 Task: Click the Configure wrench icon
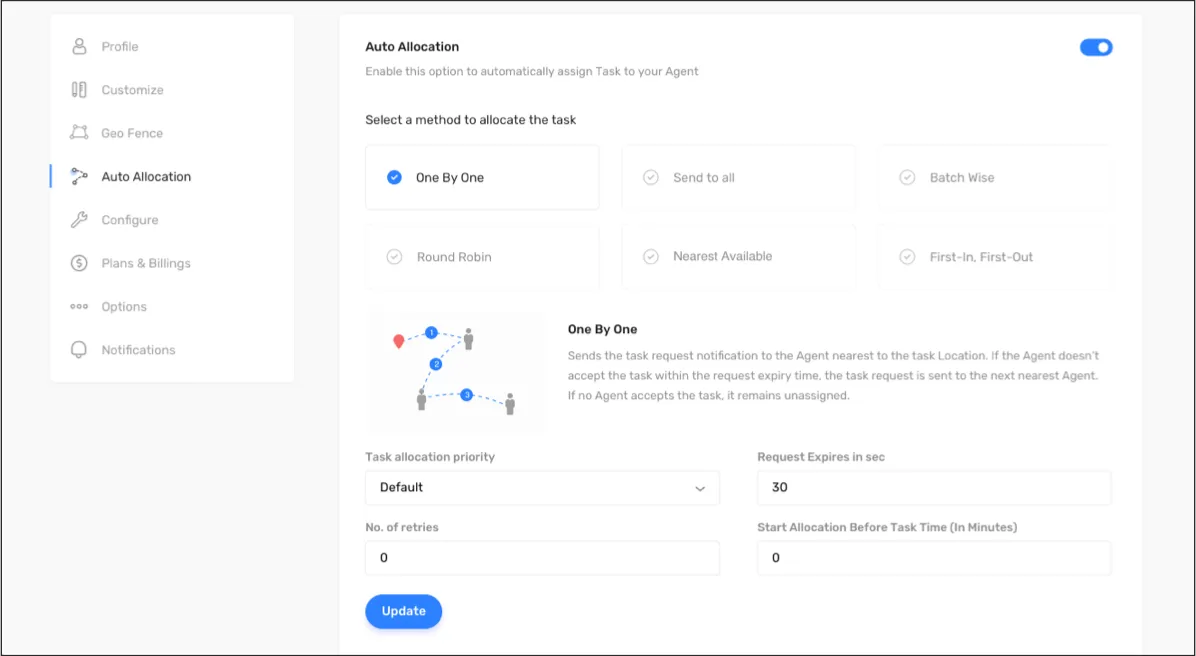(79, 220)
